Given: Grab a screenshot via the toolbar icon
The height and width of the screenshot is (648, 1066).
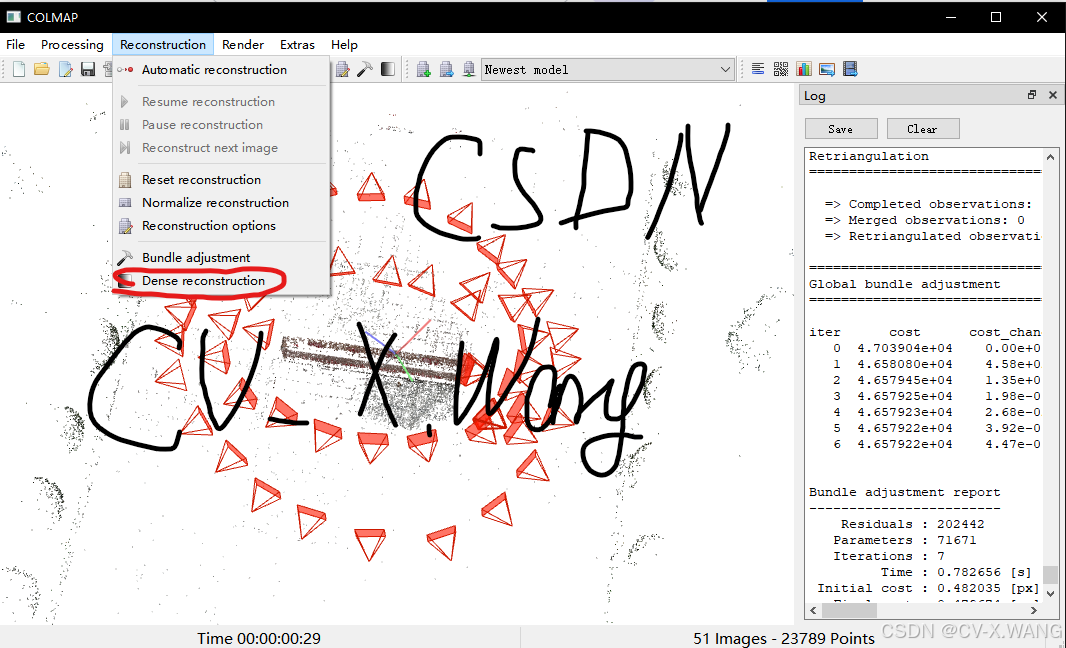Looking at the screenshot, I should click(x=827, y=68).
